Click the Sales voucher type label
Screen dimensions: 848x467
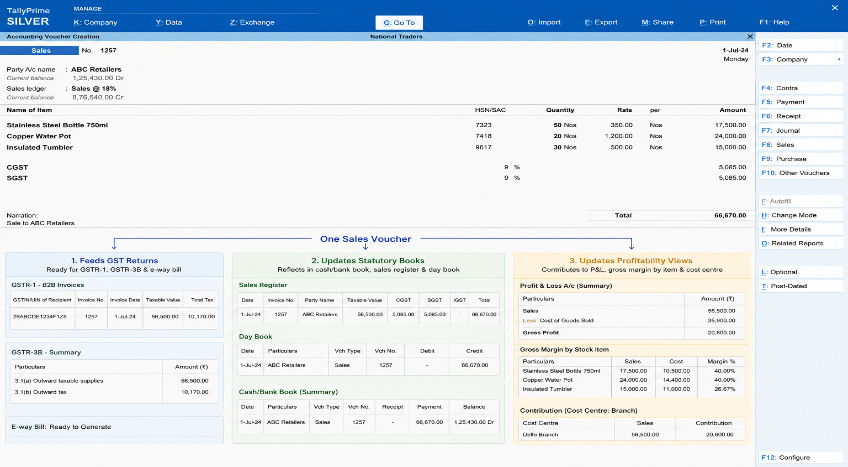coord(39,50)
